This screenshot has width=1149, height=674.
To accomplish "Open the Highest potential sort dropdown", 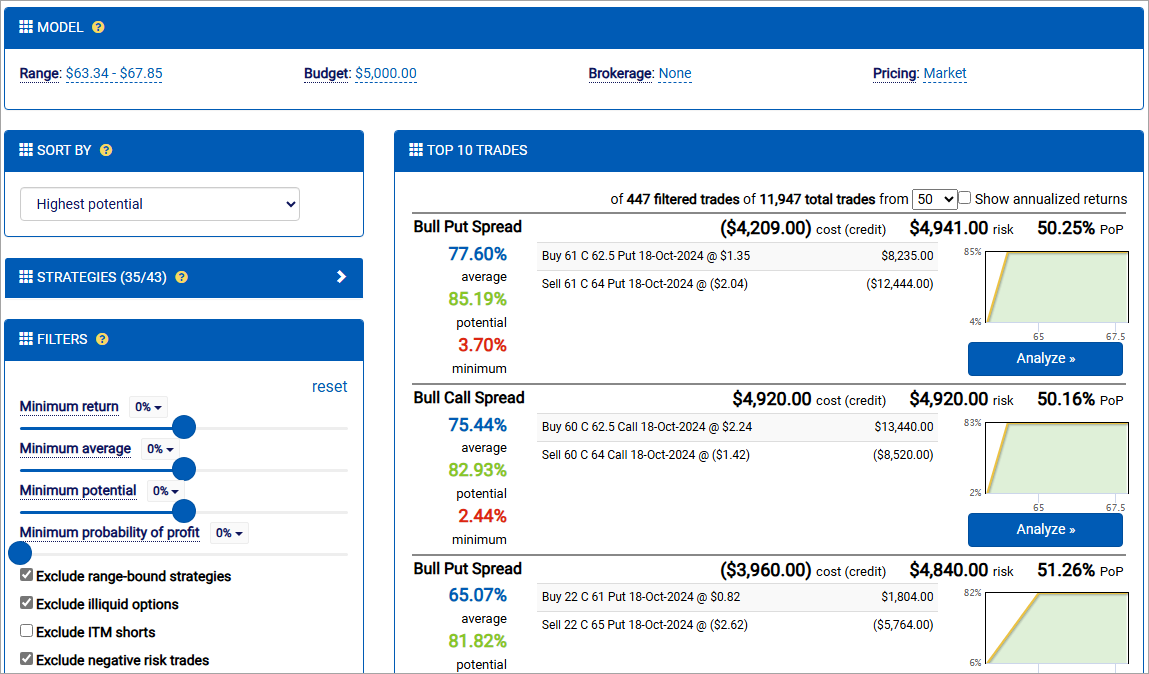I will (160, 204).
